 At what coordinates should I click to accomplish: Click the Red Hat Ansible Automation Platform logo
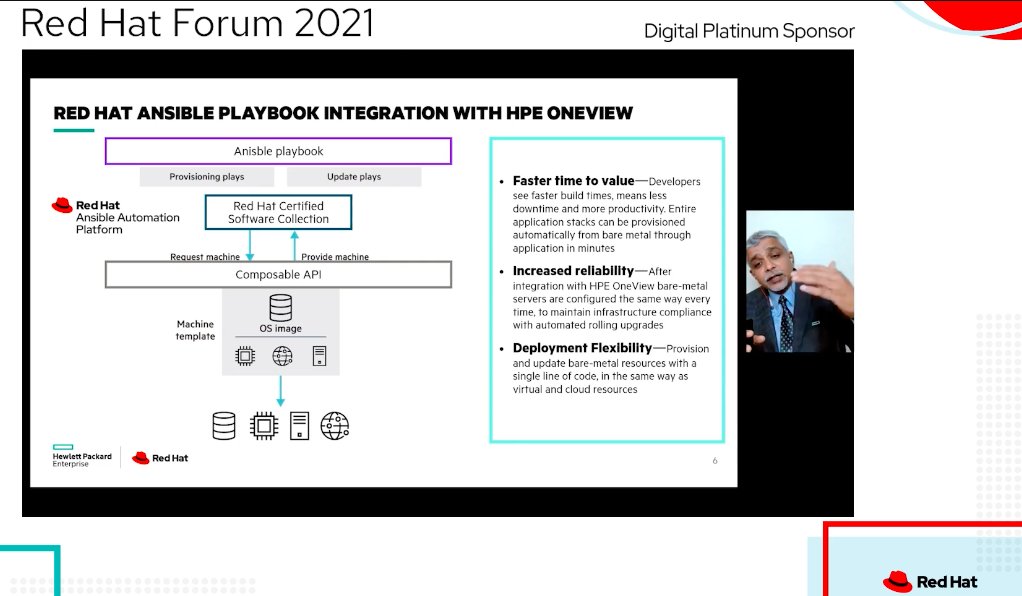(115, 216)
